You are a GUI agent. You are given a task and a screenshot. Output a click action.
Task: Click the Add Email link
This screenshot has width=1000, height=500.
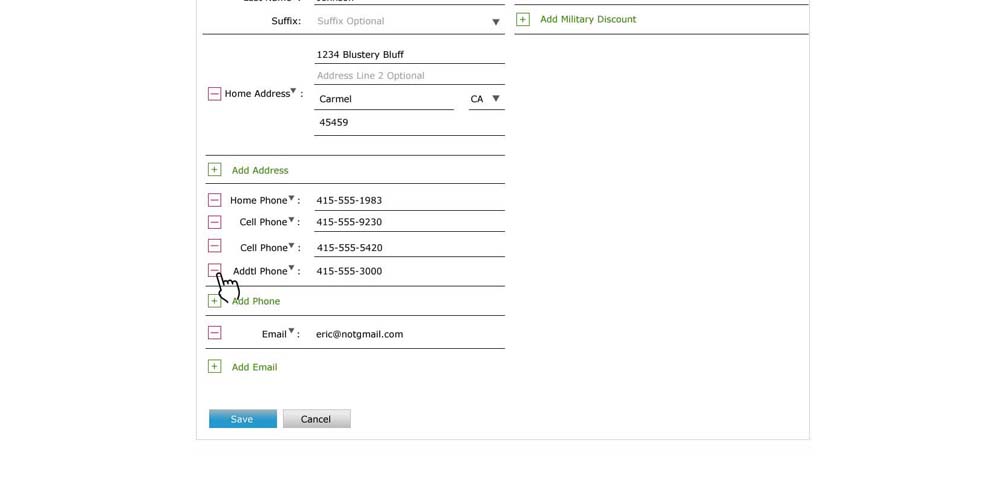click(x=254, y=367)
